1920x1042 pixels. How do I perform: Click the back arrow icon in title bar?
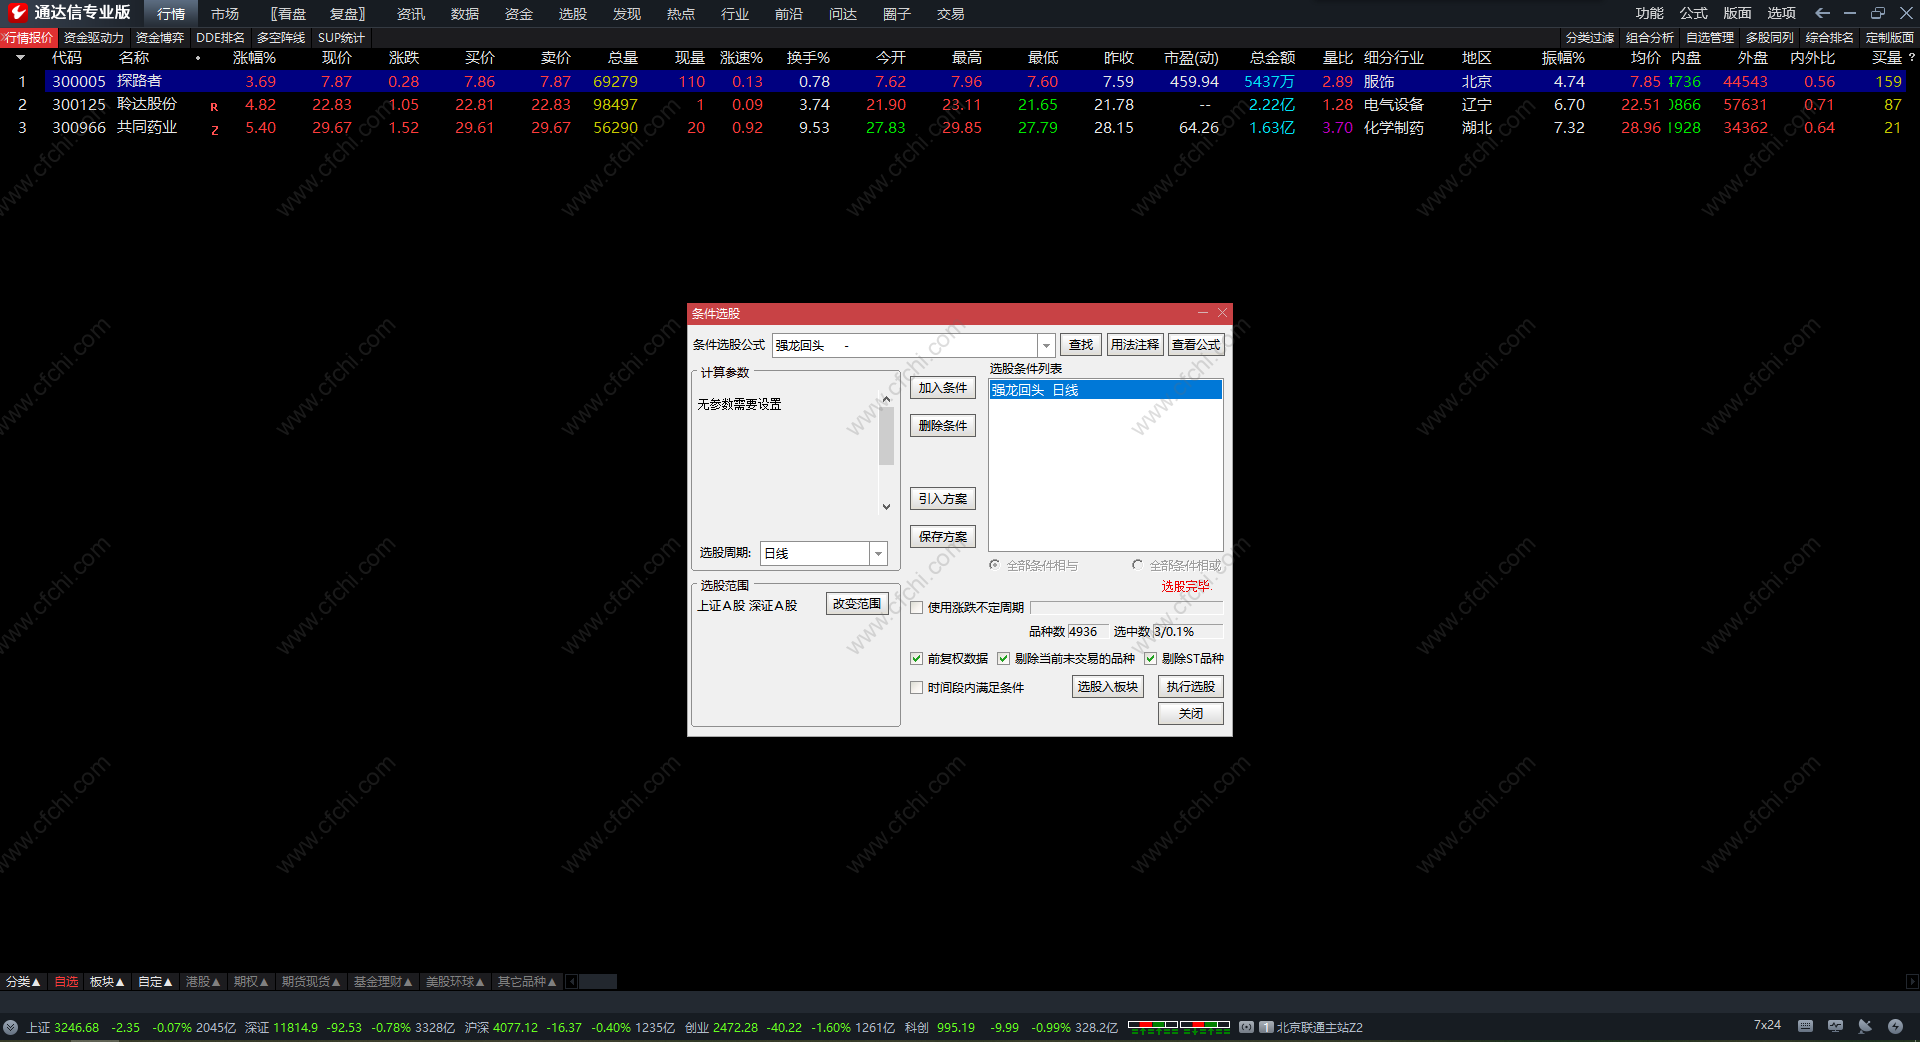pos(1822,13)
